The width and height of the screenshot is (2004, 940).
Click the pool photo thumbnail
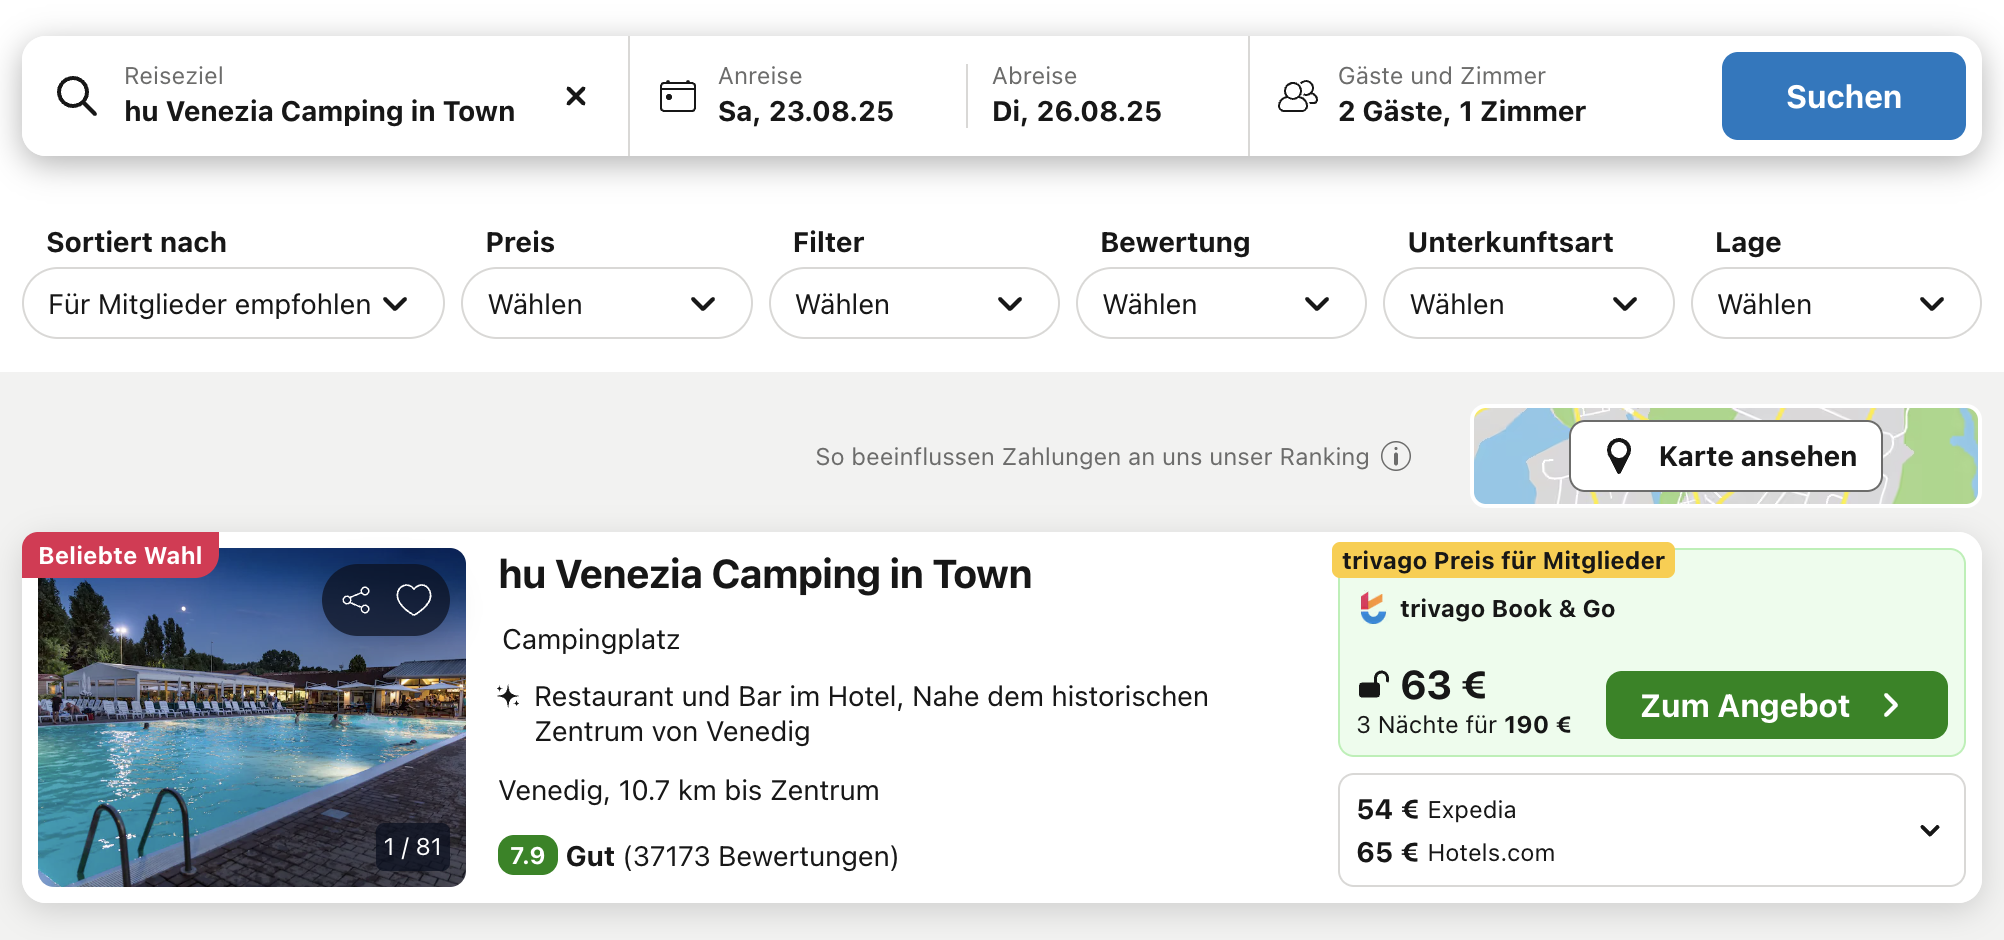[252, 717]
